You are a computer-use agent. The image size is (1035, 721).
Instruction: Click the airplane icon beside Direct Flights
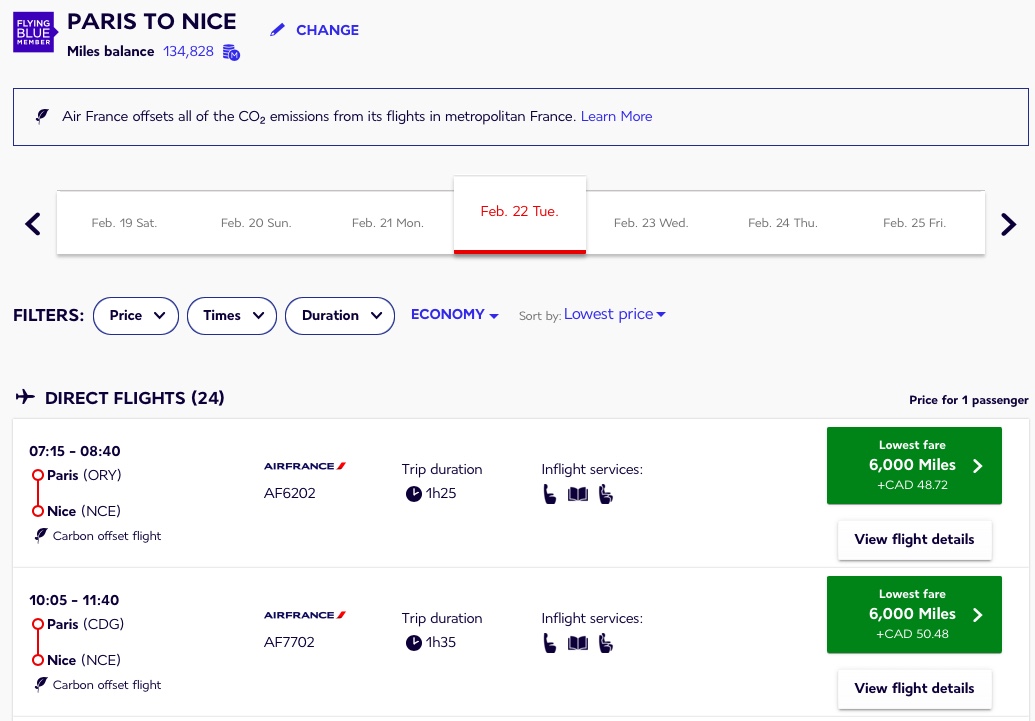25,397
